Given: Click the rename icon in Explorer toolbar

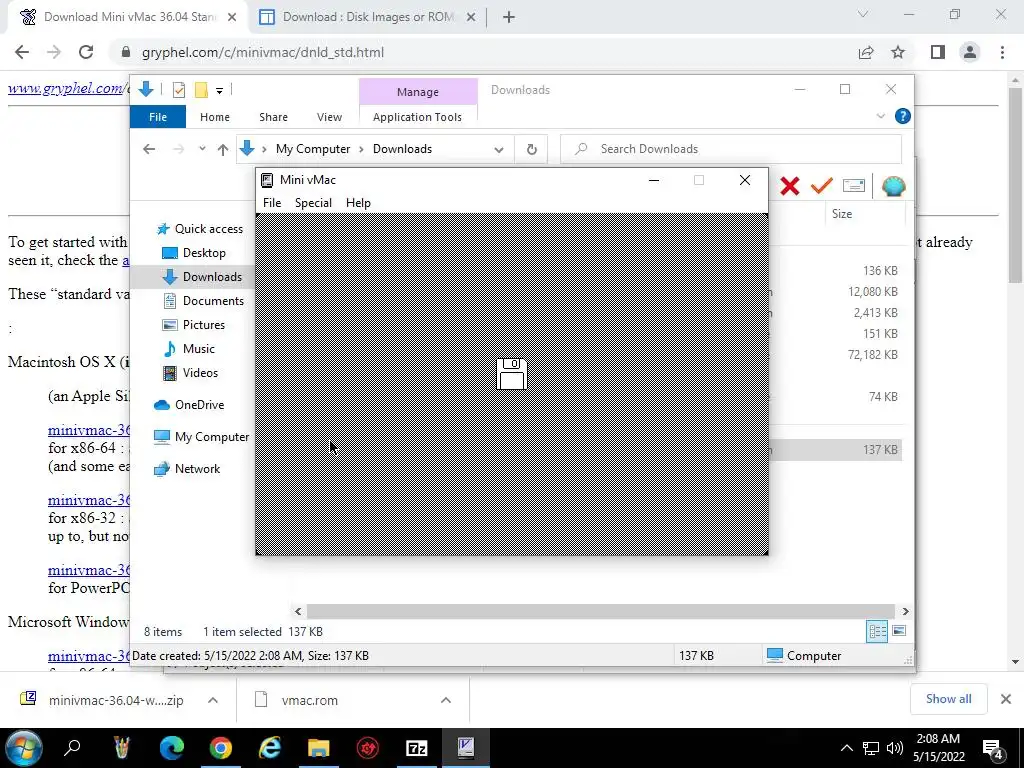Looking at the screenshot, I should coord(854,186).
